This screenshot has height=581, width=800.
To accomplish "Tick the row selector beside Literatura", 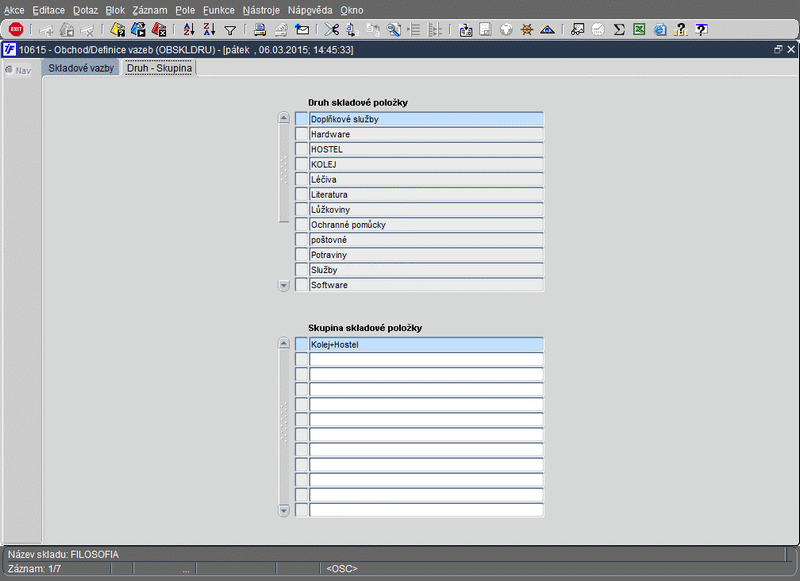I will click(x=301, y=195).
